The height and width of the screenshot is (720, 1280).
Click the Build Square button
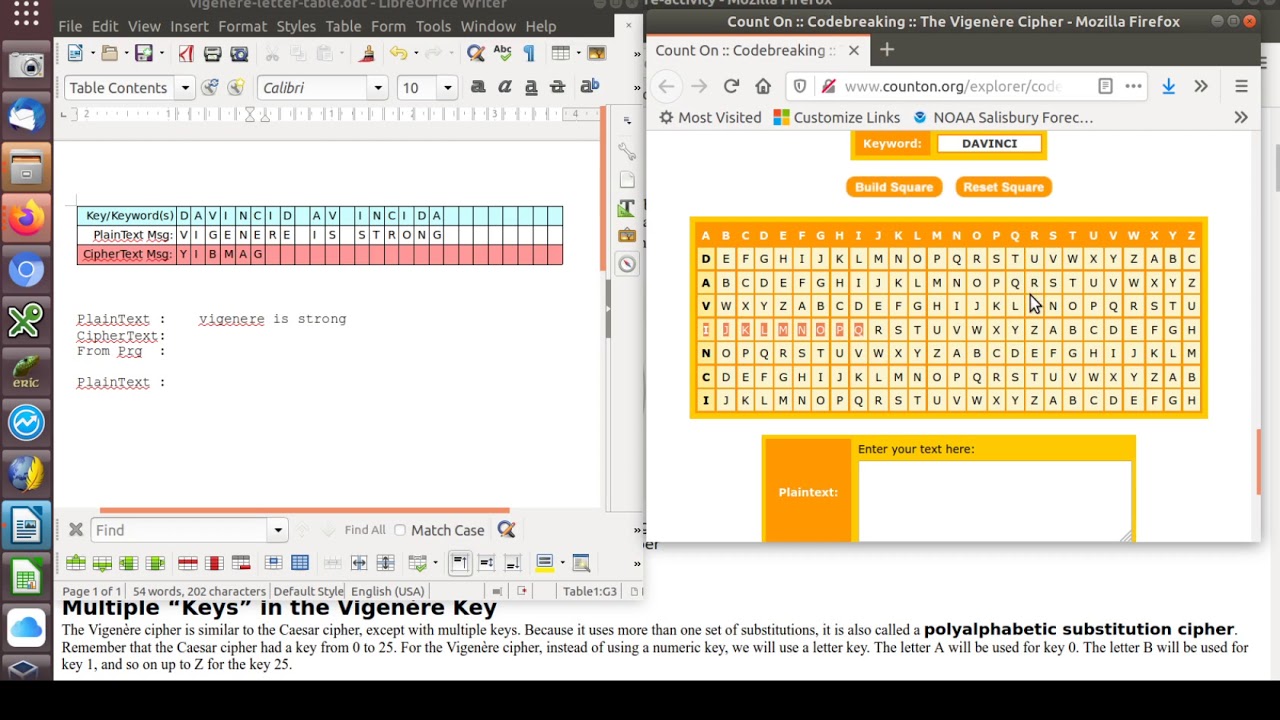[x=894, y=187]
